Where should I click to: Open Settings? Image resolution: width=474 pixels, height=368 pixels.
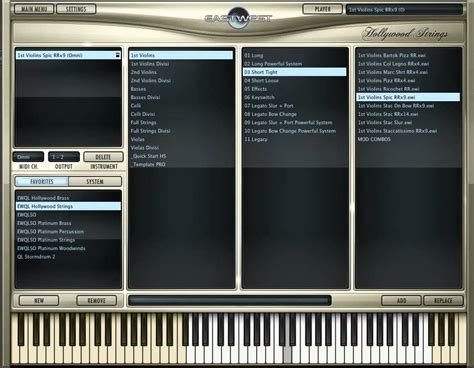pyautogui.click(x=76, y=9)
